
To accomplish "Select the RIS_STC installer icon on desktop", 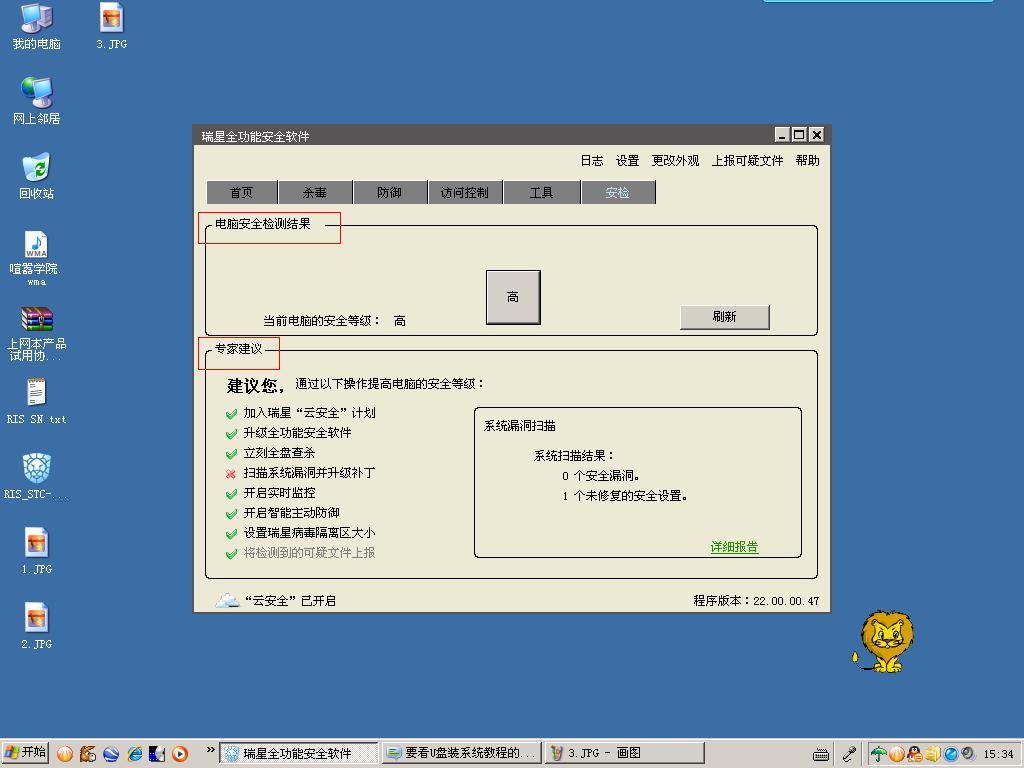I will [37, 476].
